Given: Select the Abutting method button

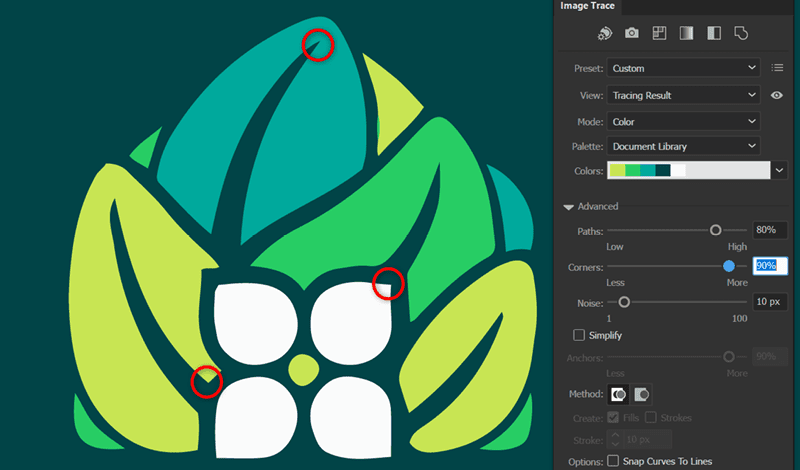Looking at the screenshot, I should click(x=618, y=394).
